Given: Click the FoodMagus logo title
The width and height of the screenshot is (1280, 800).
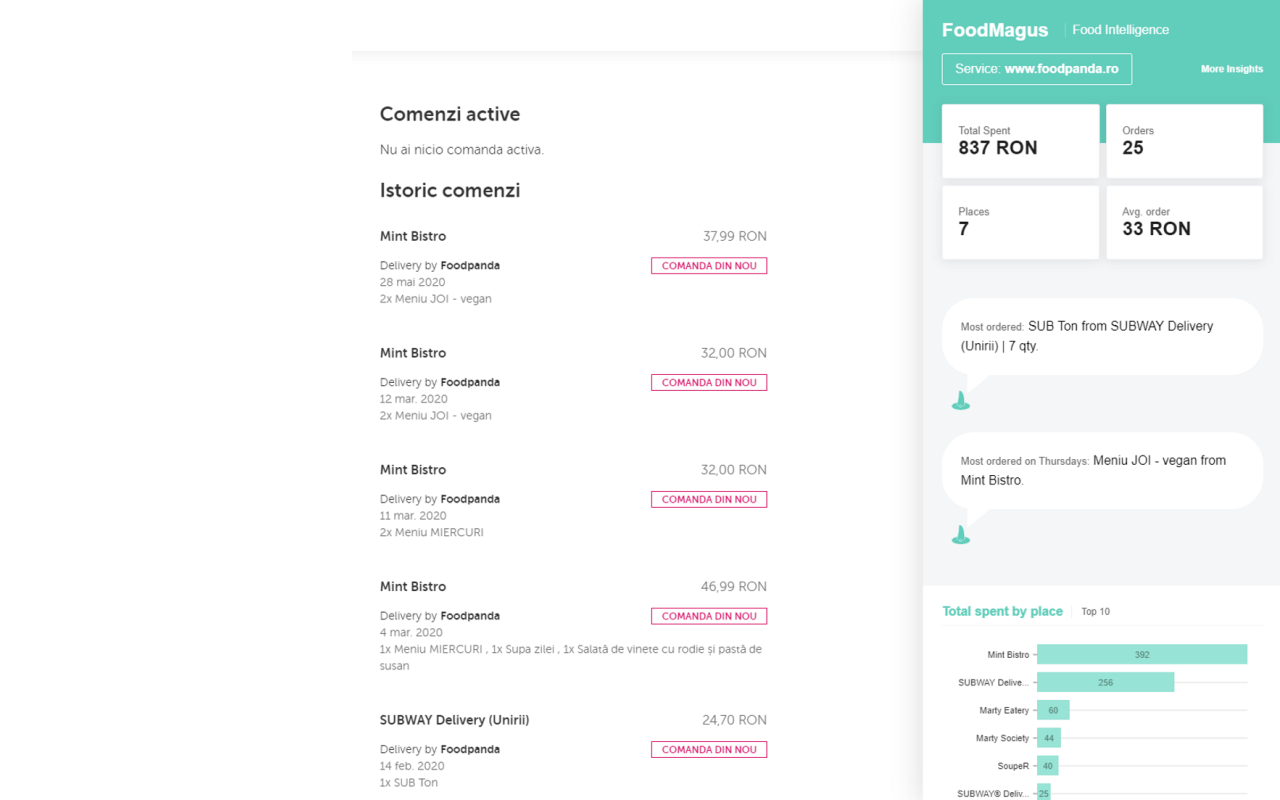Looking at the screenshot, I should tap(995, 30).
